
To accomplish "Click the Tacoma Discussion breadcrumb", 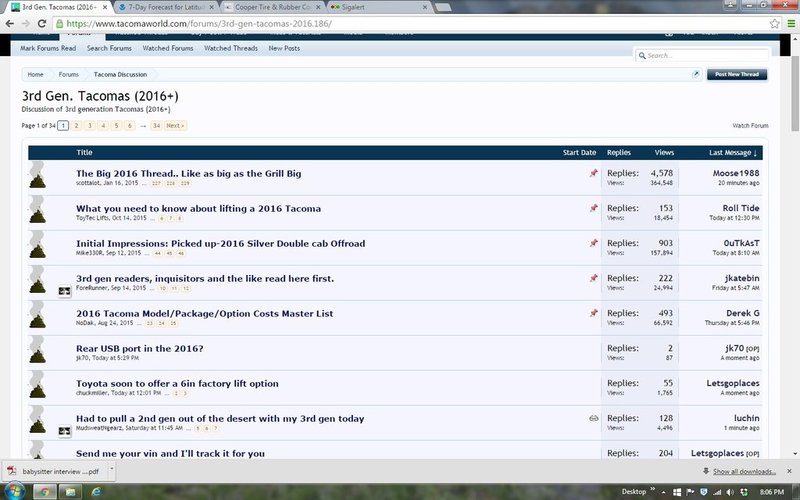I will pos(120,74).
